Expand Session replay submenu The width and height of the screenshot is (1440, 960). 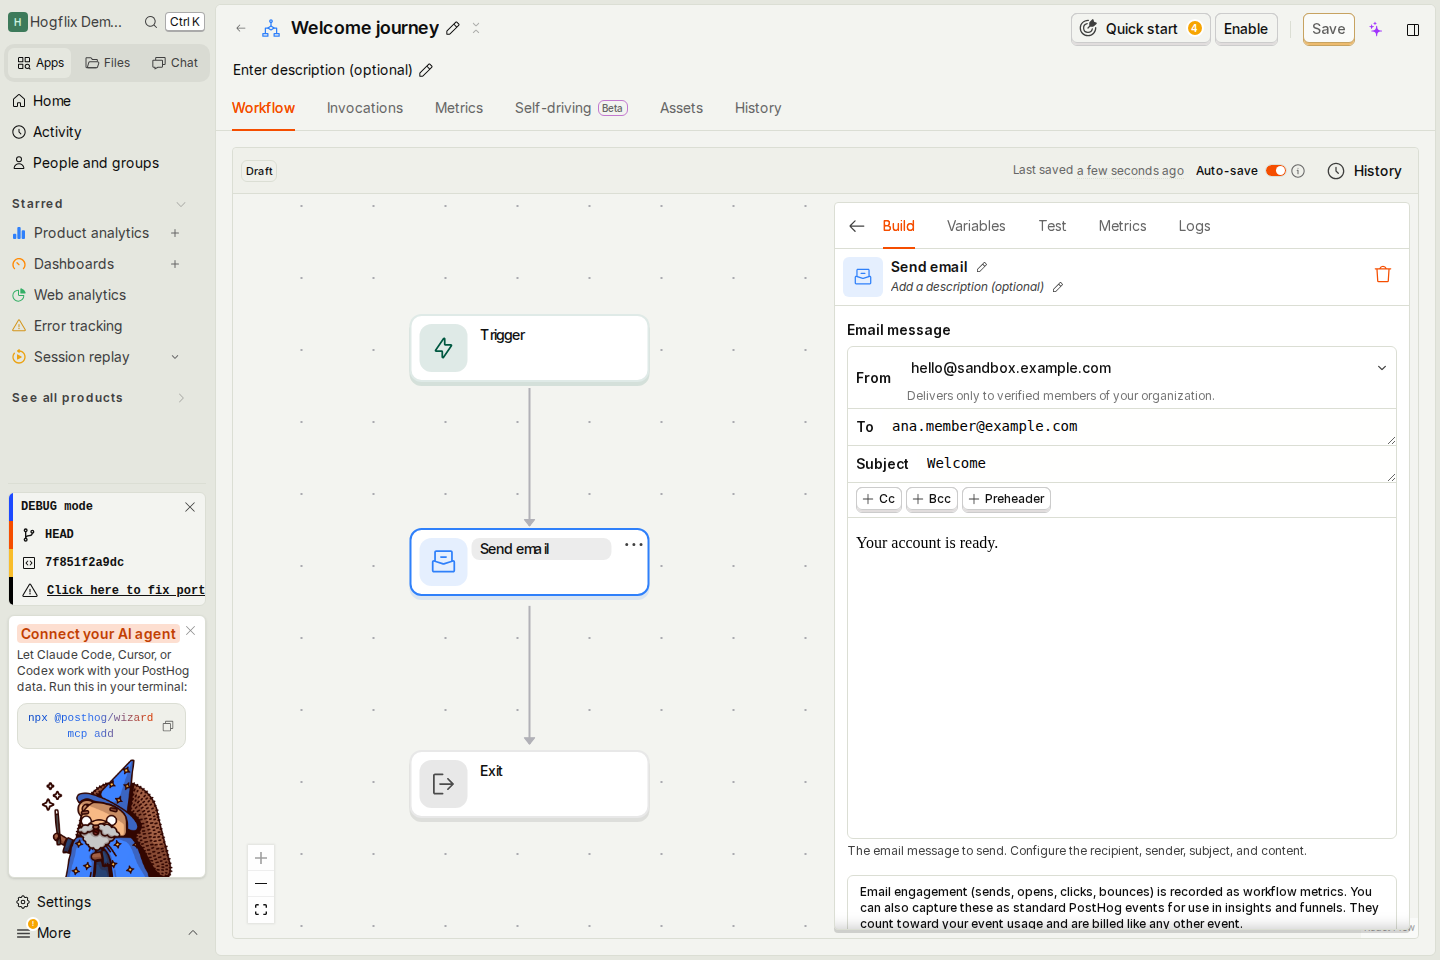(x=175, y=357)
